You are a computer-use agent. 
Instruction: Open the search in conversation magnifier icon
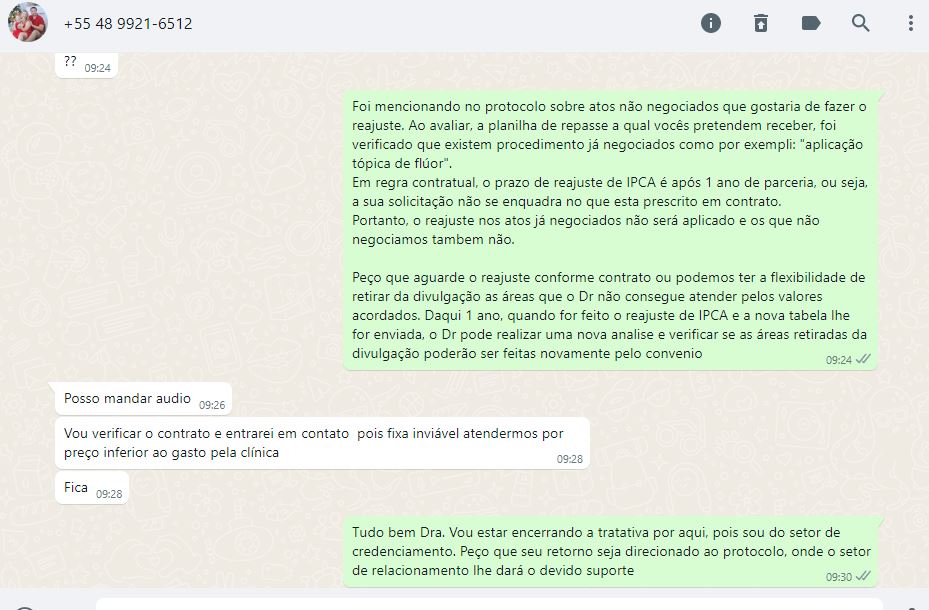click(x=860, y=23)
